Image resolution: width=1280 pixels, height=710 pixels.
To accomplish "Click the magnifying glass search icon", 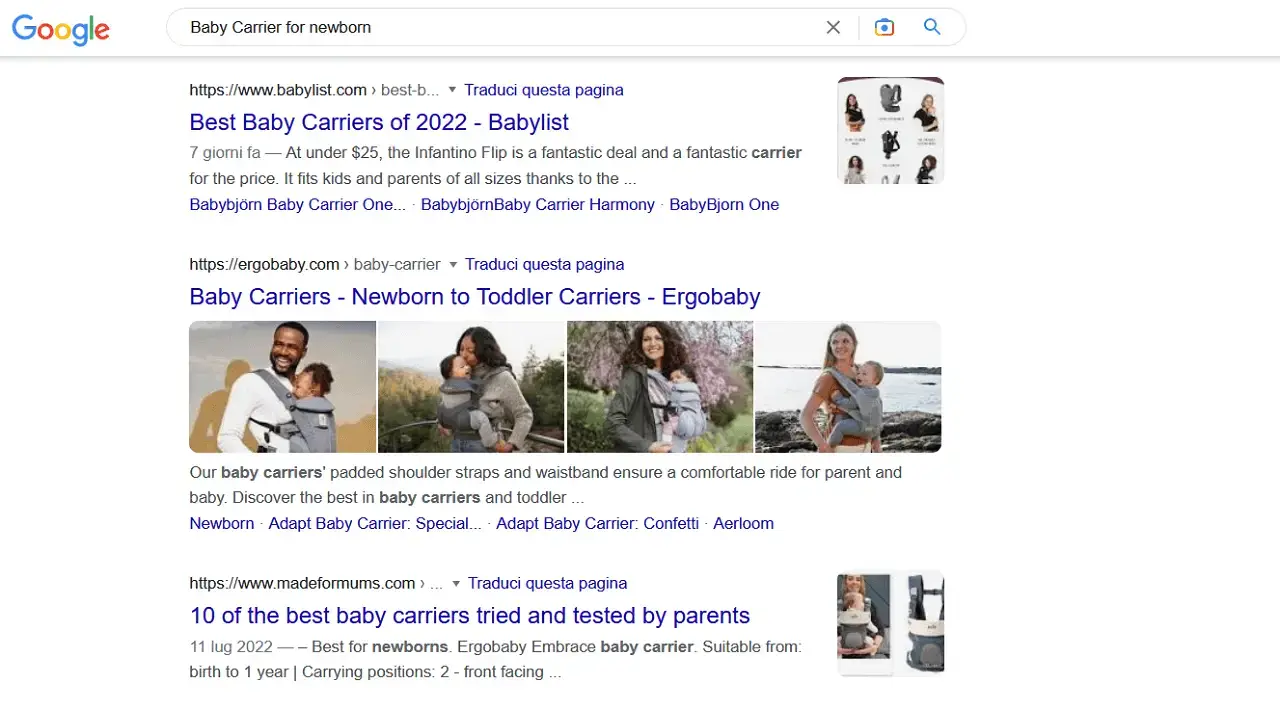I will pyautogui.click(x=932, y=27).
